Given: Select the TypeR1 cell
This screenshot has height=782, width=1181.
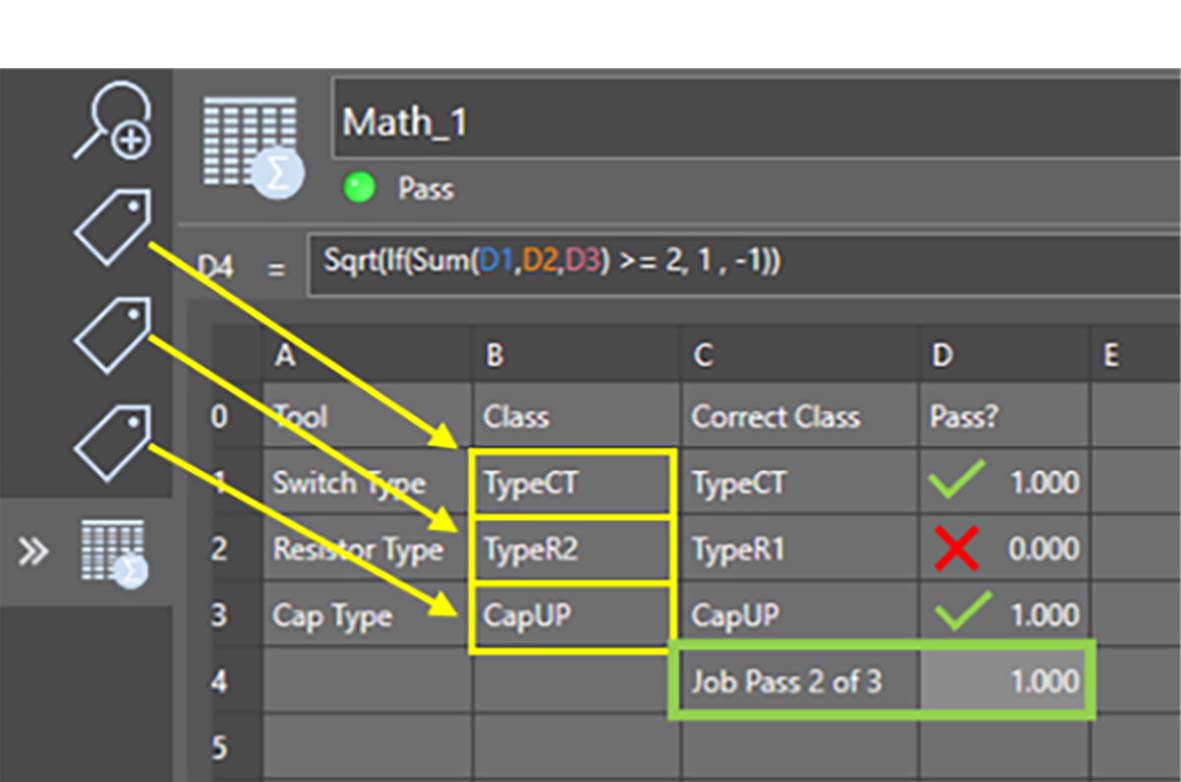Looking at the screenshot, I should click(800, 548).
